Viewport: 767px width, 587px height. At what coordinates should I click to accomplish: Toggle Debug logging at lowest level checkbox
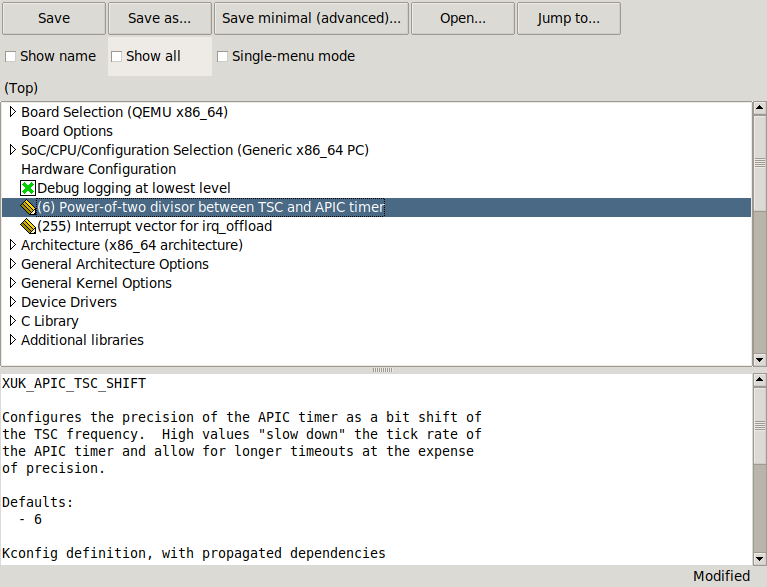(x=28, y=188)
